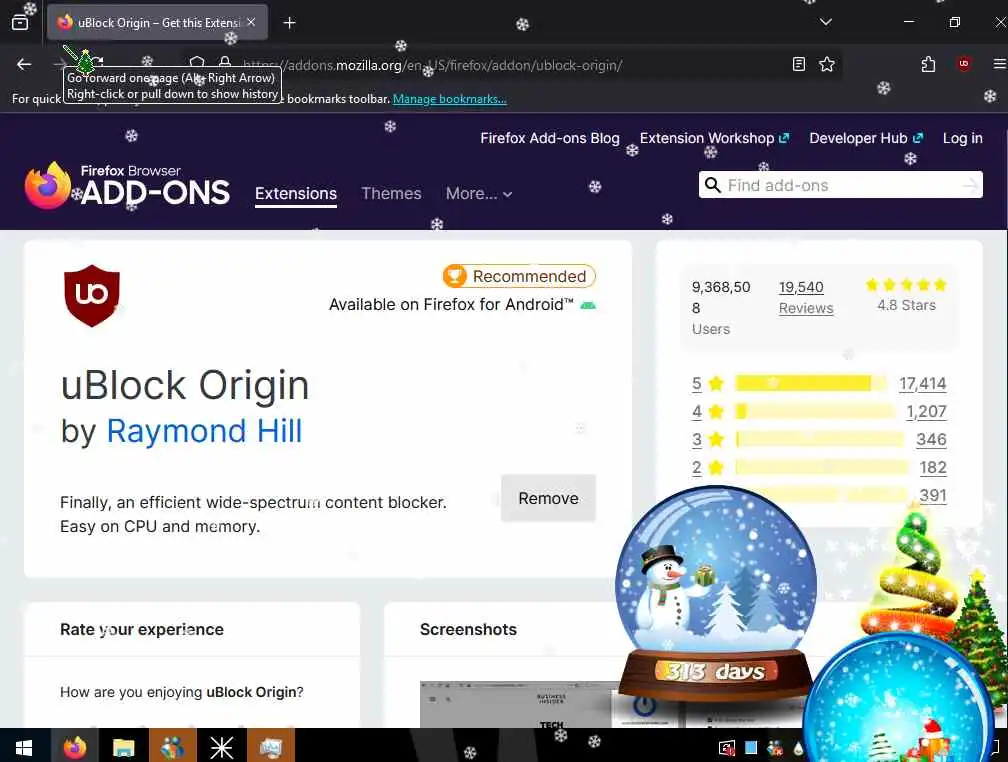Click the Firefox Browser ADD-ONS logo
The image size is (1008, 762).
tap(127, 185)
